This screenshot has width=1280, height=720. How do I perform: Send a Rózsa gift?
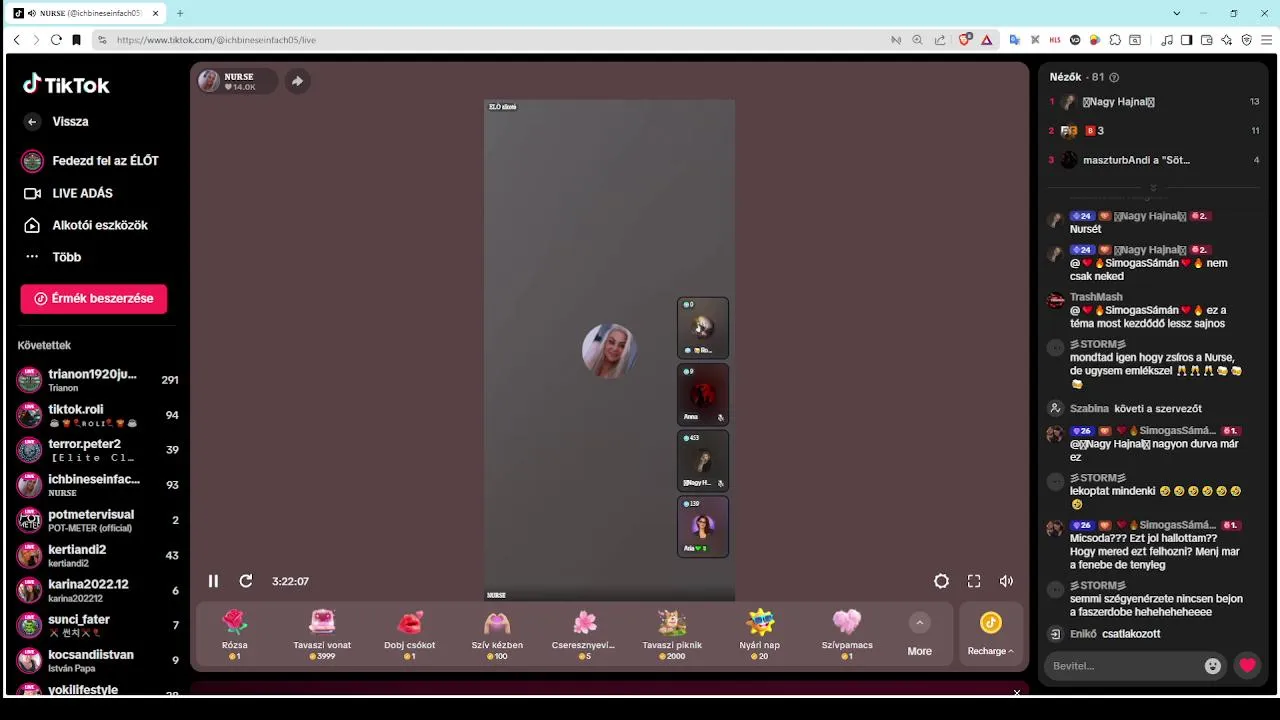pos(235,634)
